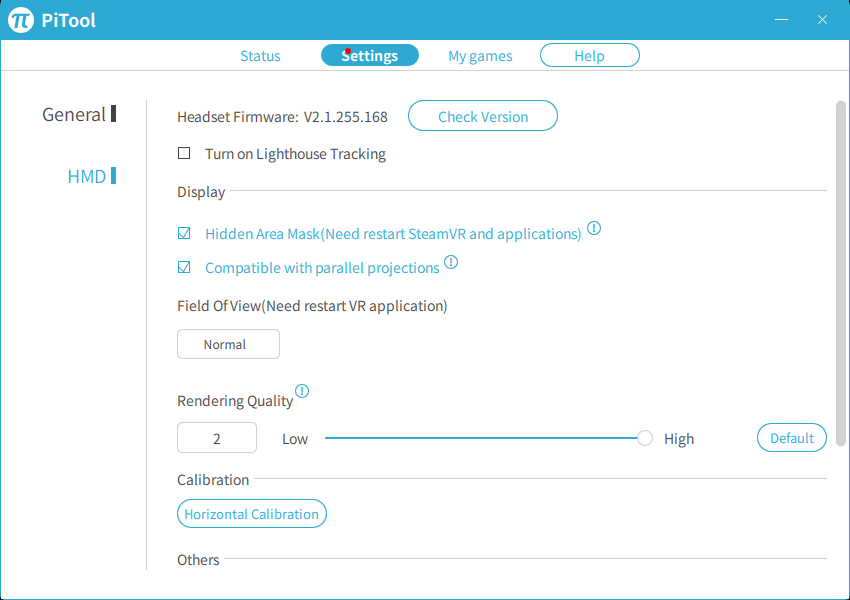This screenshot has height=600, width=850.
Task: Click info icon beside Hidden Area Mask
Action: tap(594, 229)
